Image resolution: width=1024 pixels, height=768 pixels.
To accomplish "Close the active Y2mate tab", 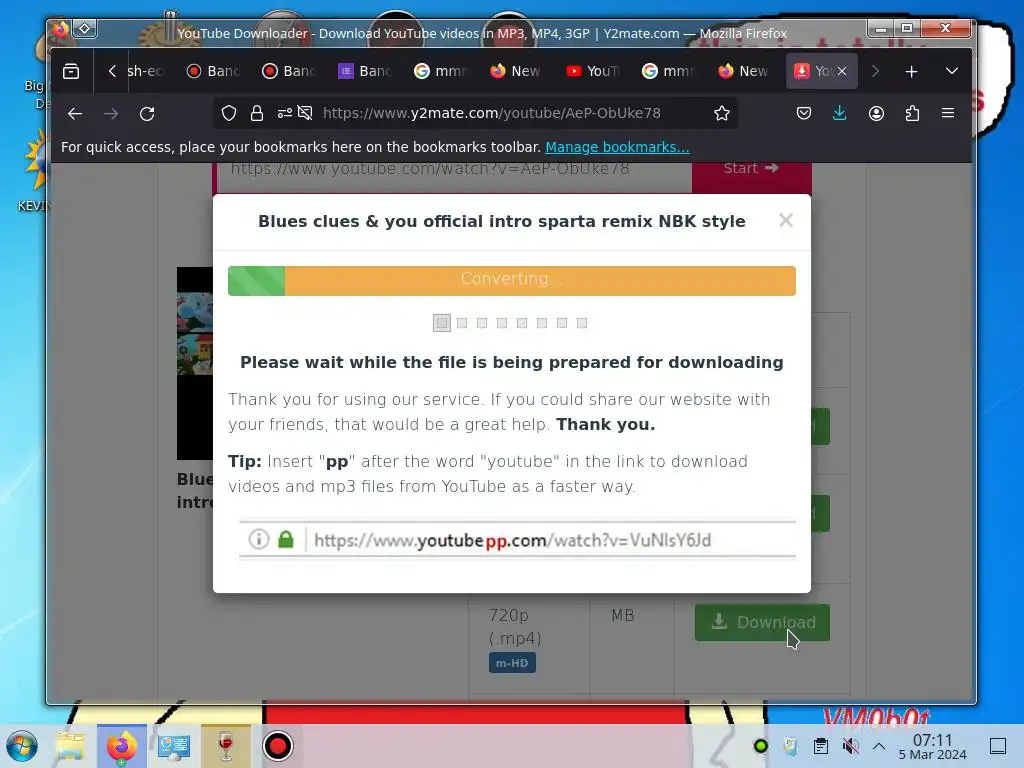I will pos(842,71).
